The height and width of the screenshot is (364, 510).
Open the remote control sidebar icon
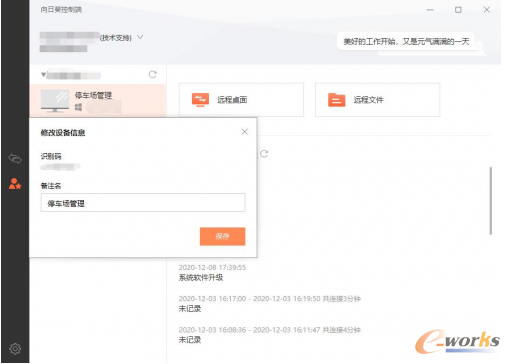point(15,159)
